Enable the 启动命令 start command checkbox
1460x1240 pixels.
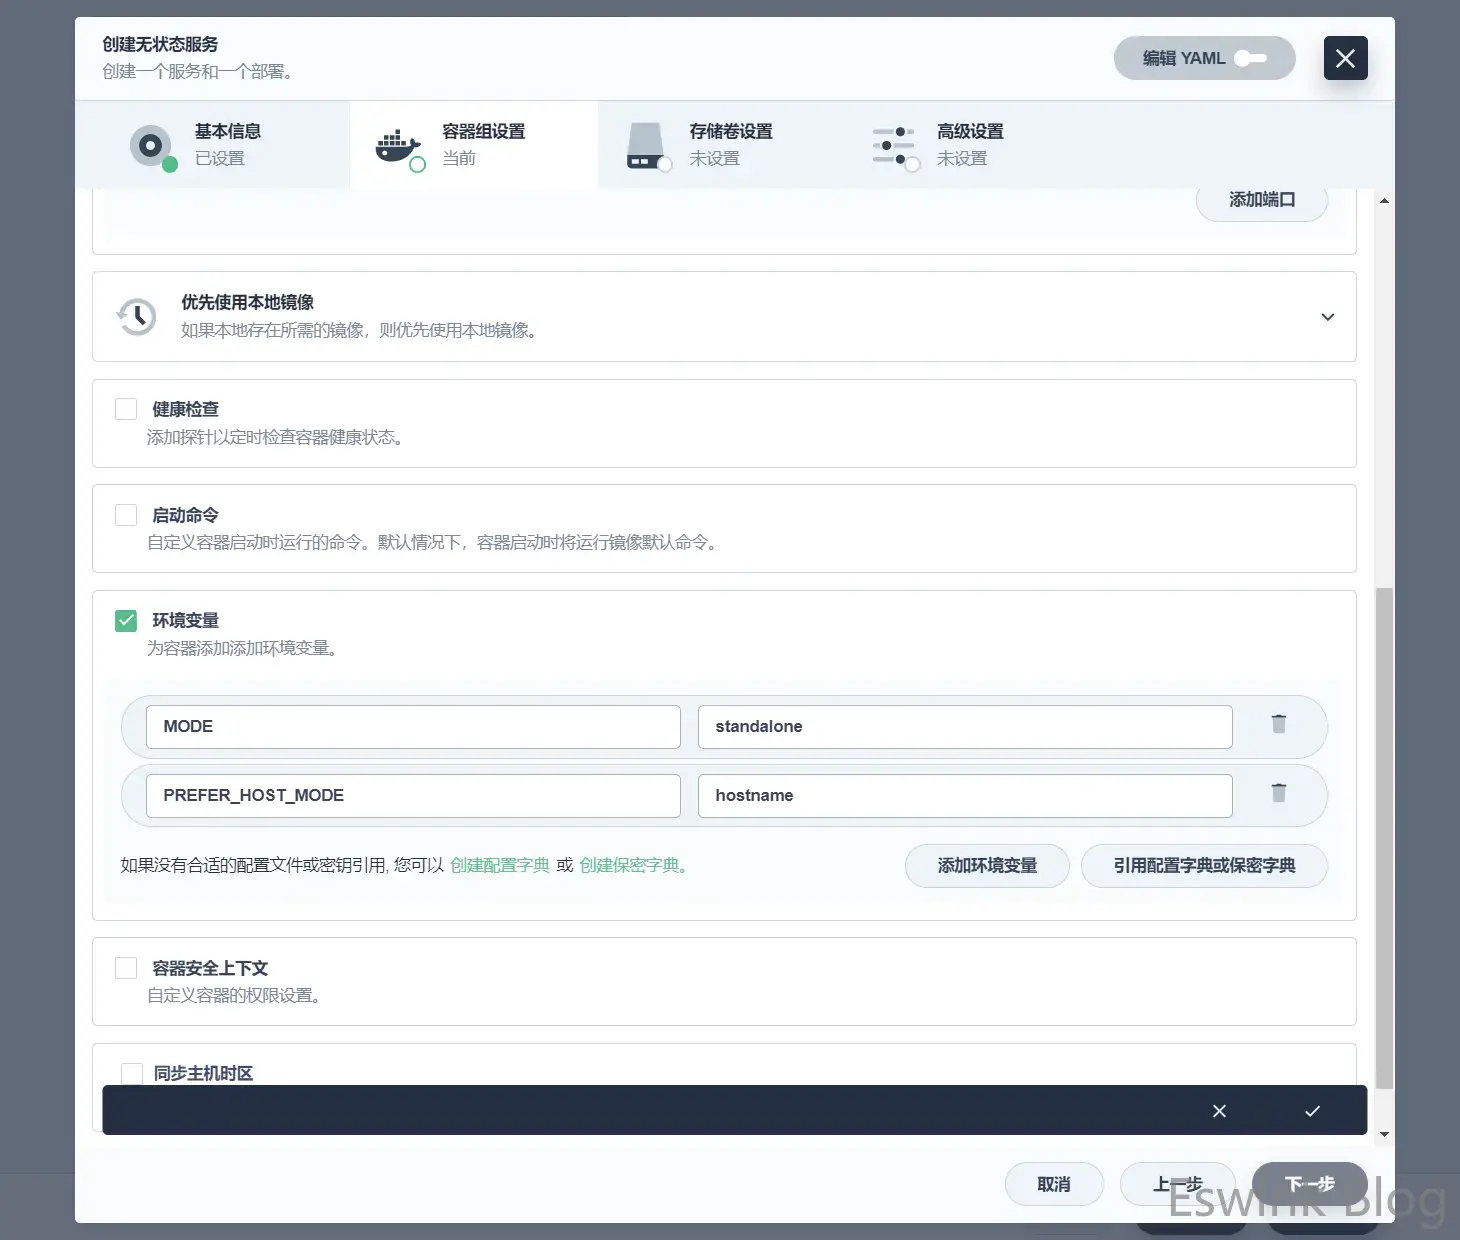tap(126, 515)
